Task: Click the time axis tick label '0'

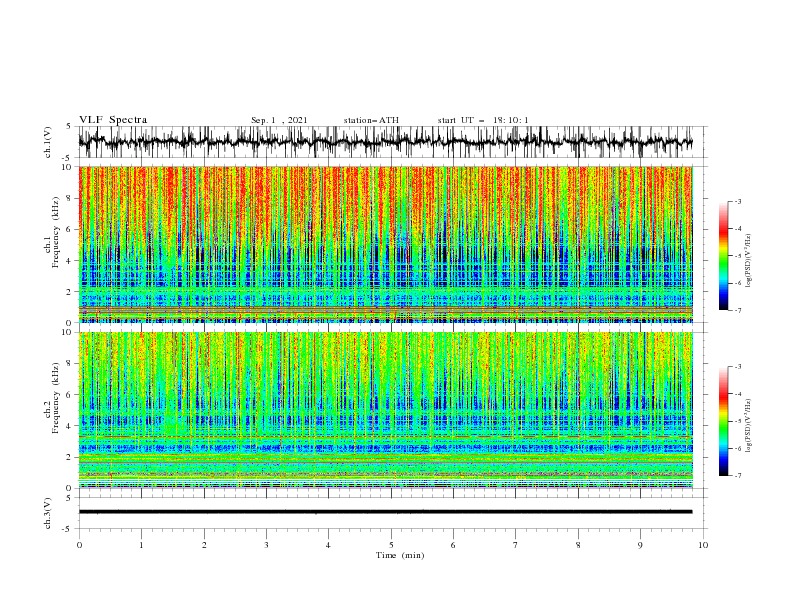Action: [x=79, y=545]
